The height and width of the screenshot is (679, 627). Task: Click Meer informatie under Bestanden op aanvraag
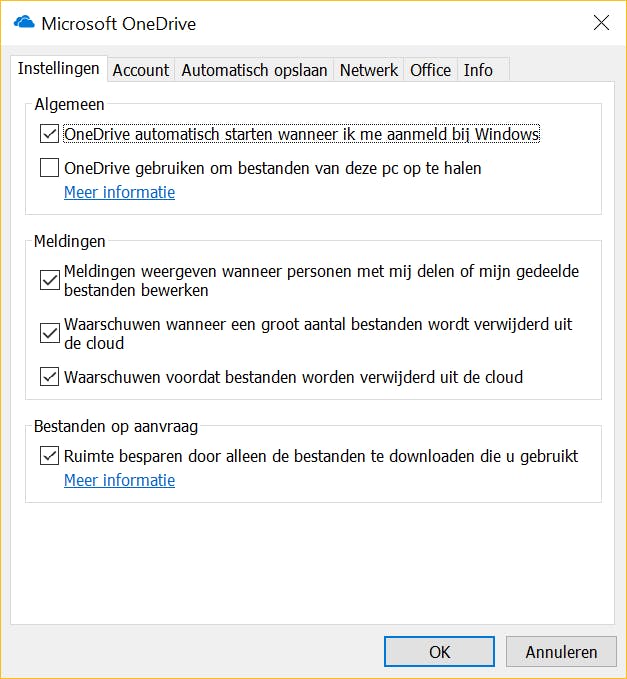point(119,480)
